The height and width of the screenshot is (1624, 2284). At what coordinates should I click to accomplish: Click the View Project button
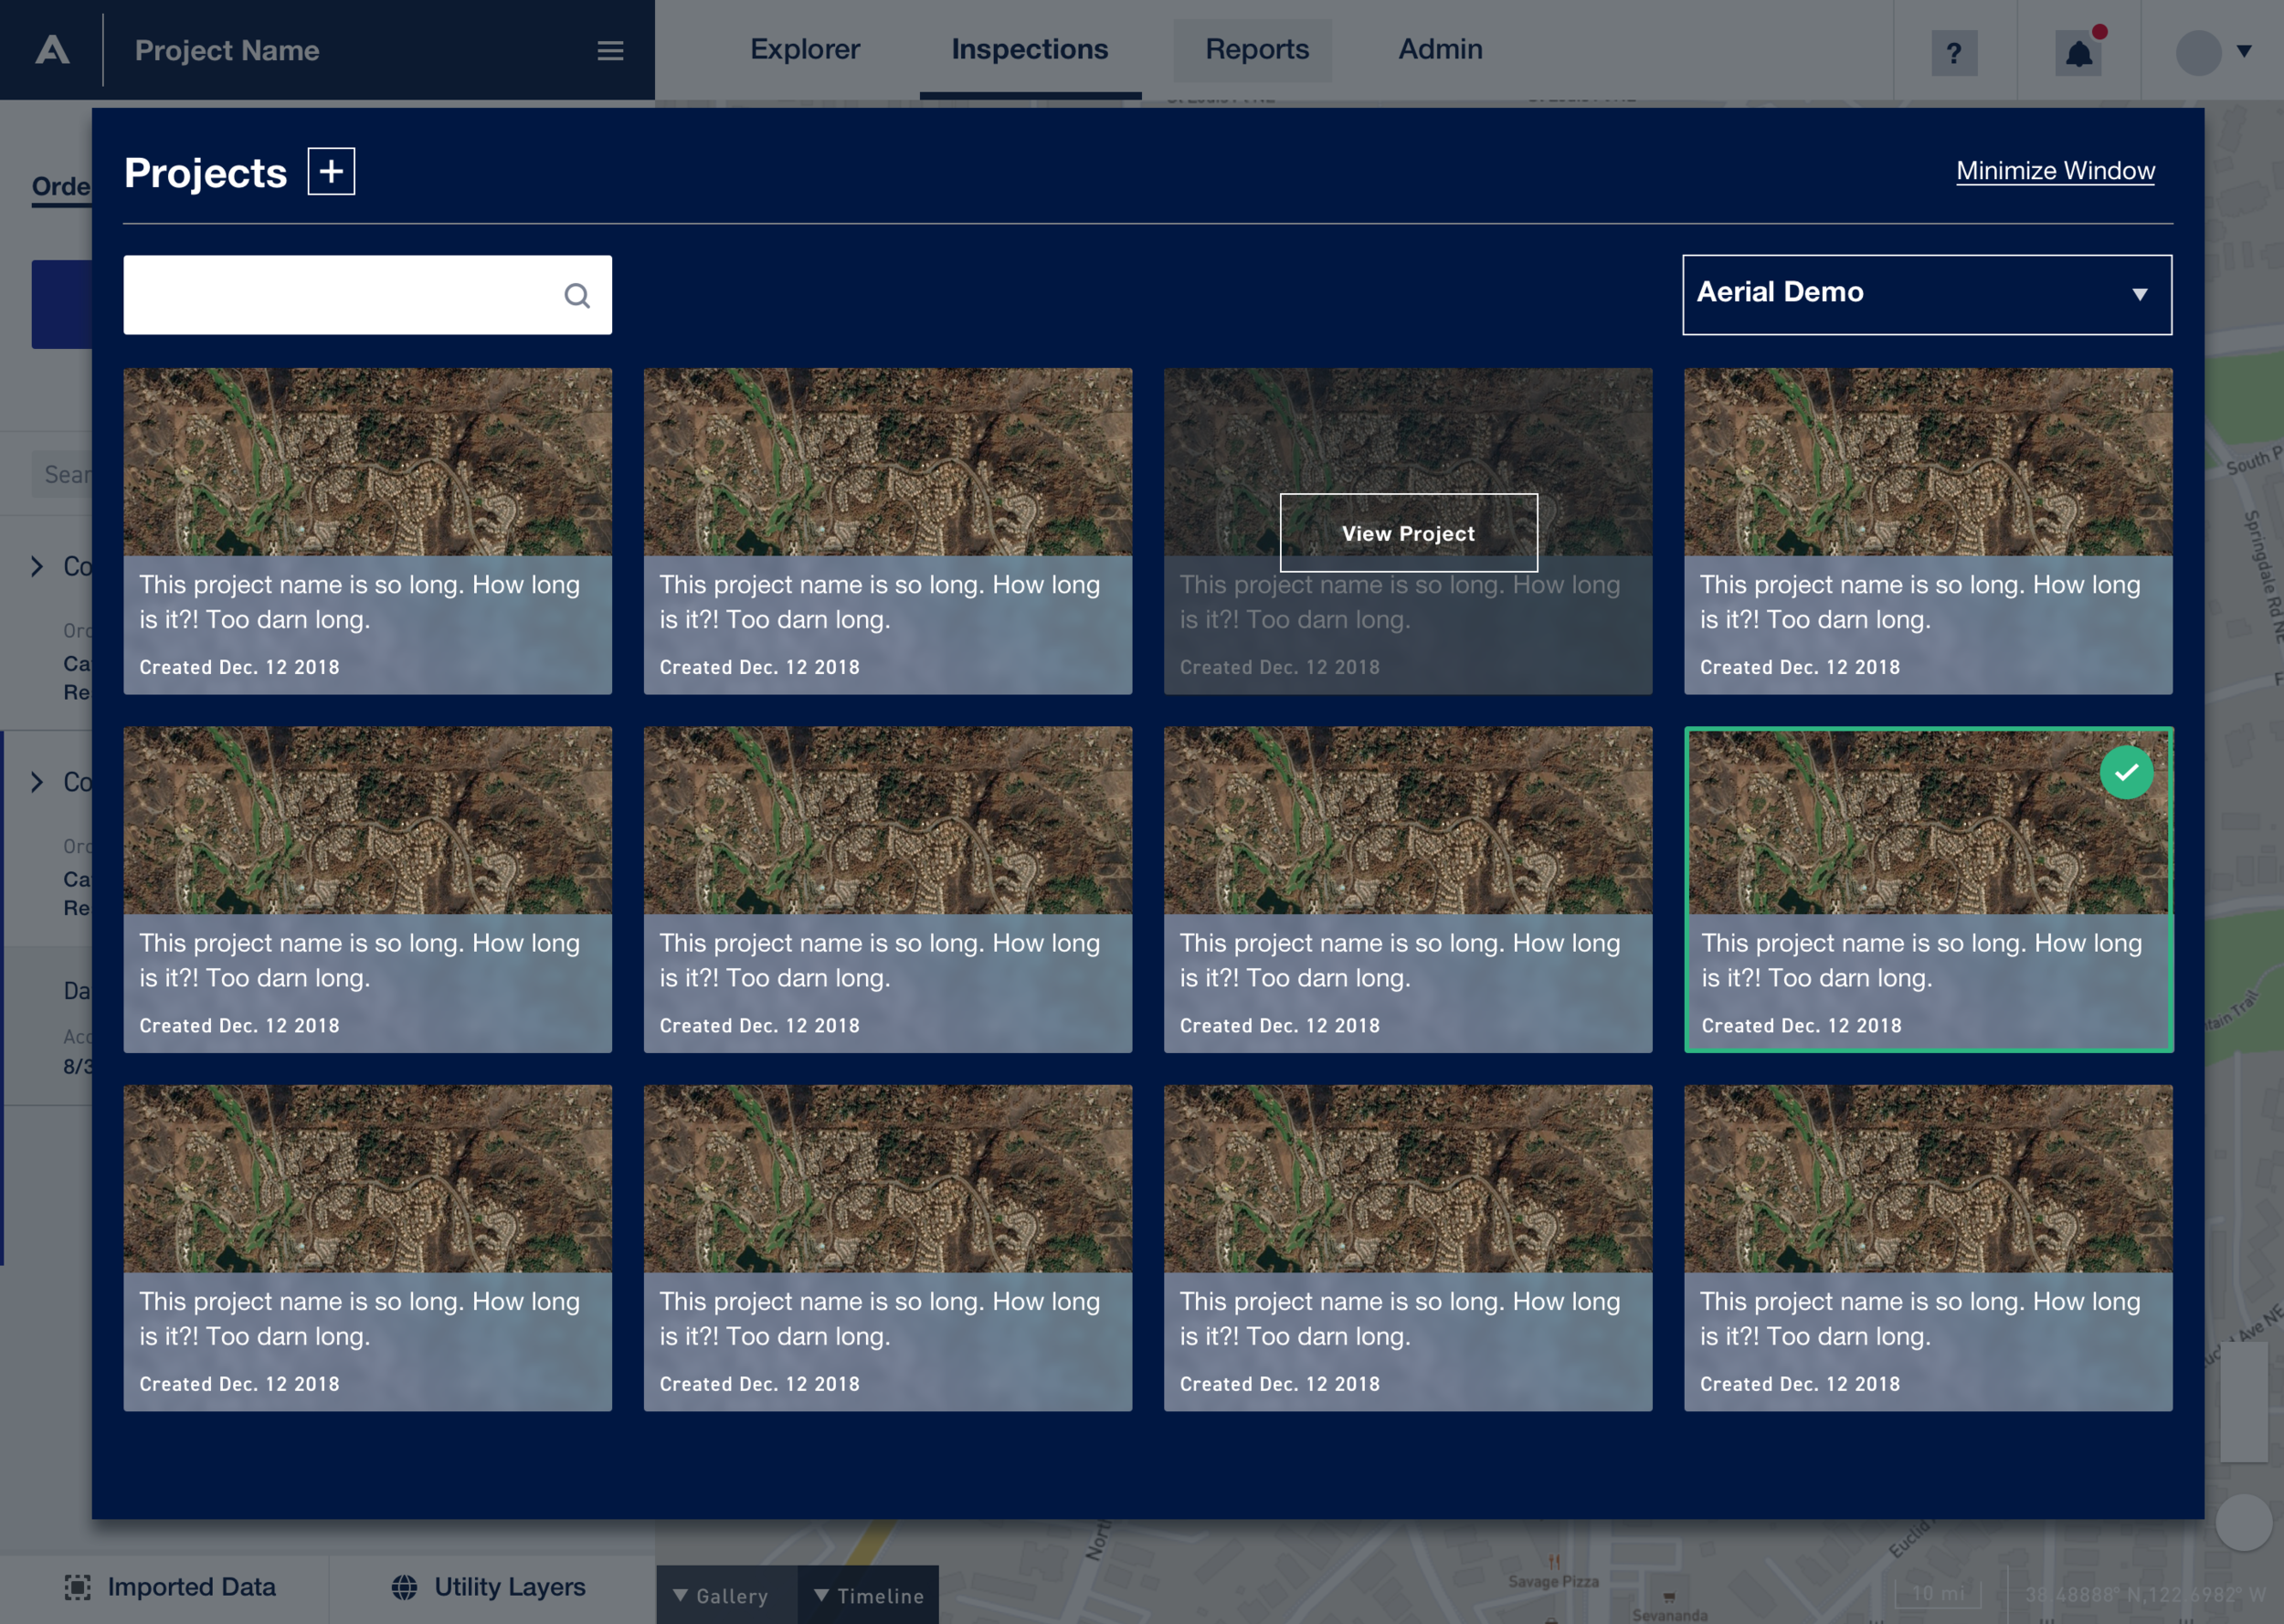click(x=1408, y=533)
